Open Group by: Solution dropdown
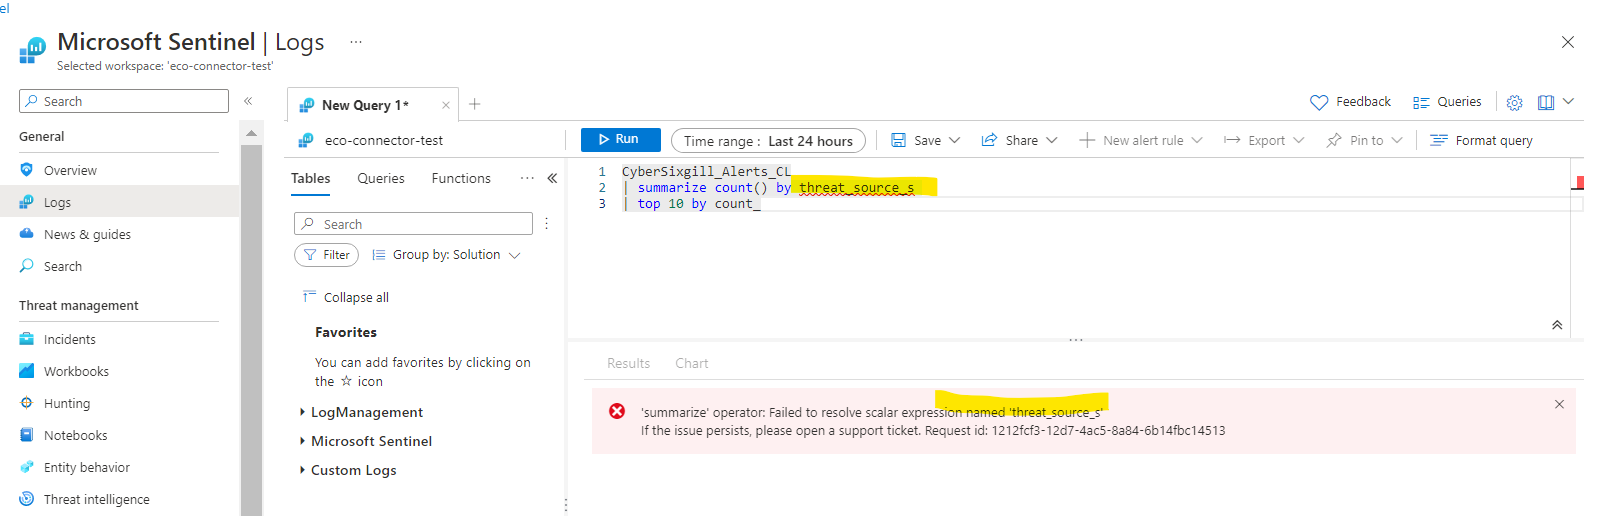The height and width of the screenshot is (516, 1603). [x=446, y=255]
